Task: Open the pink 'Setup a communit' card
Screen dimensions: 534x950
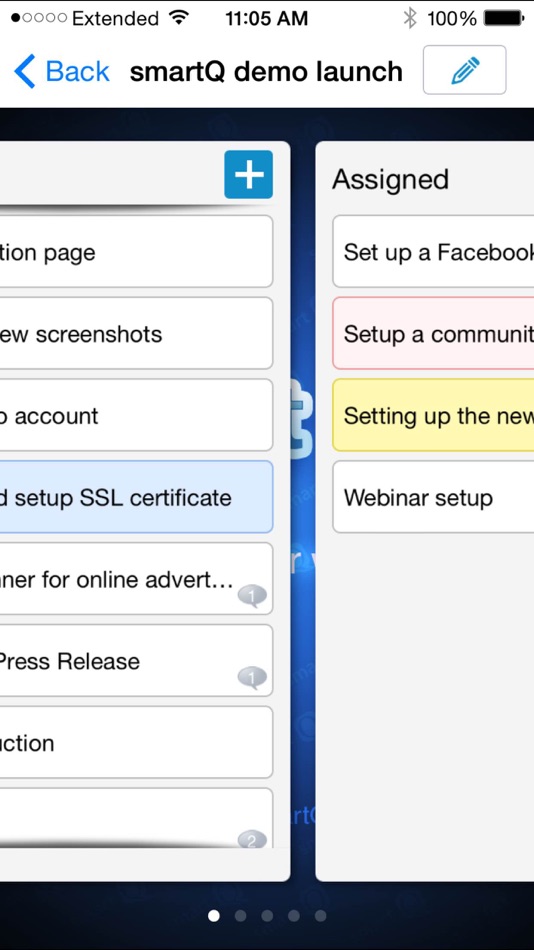Action: [433, 333]
